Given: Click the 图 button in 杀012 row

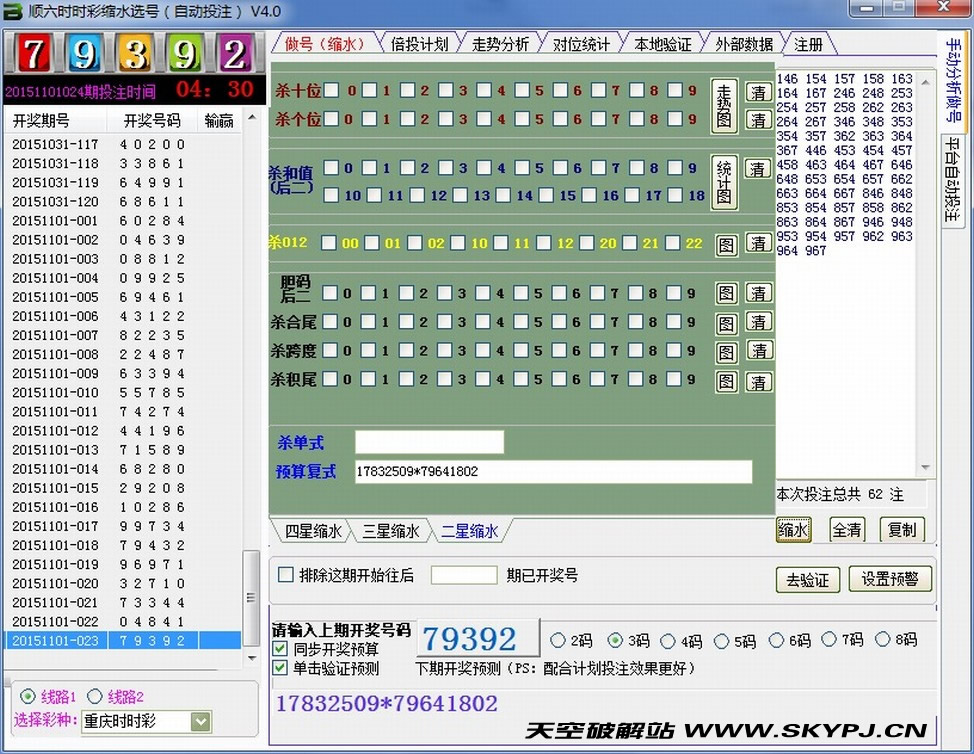Looking at the screenshot, I should point(726,244).
